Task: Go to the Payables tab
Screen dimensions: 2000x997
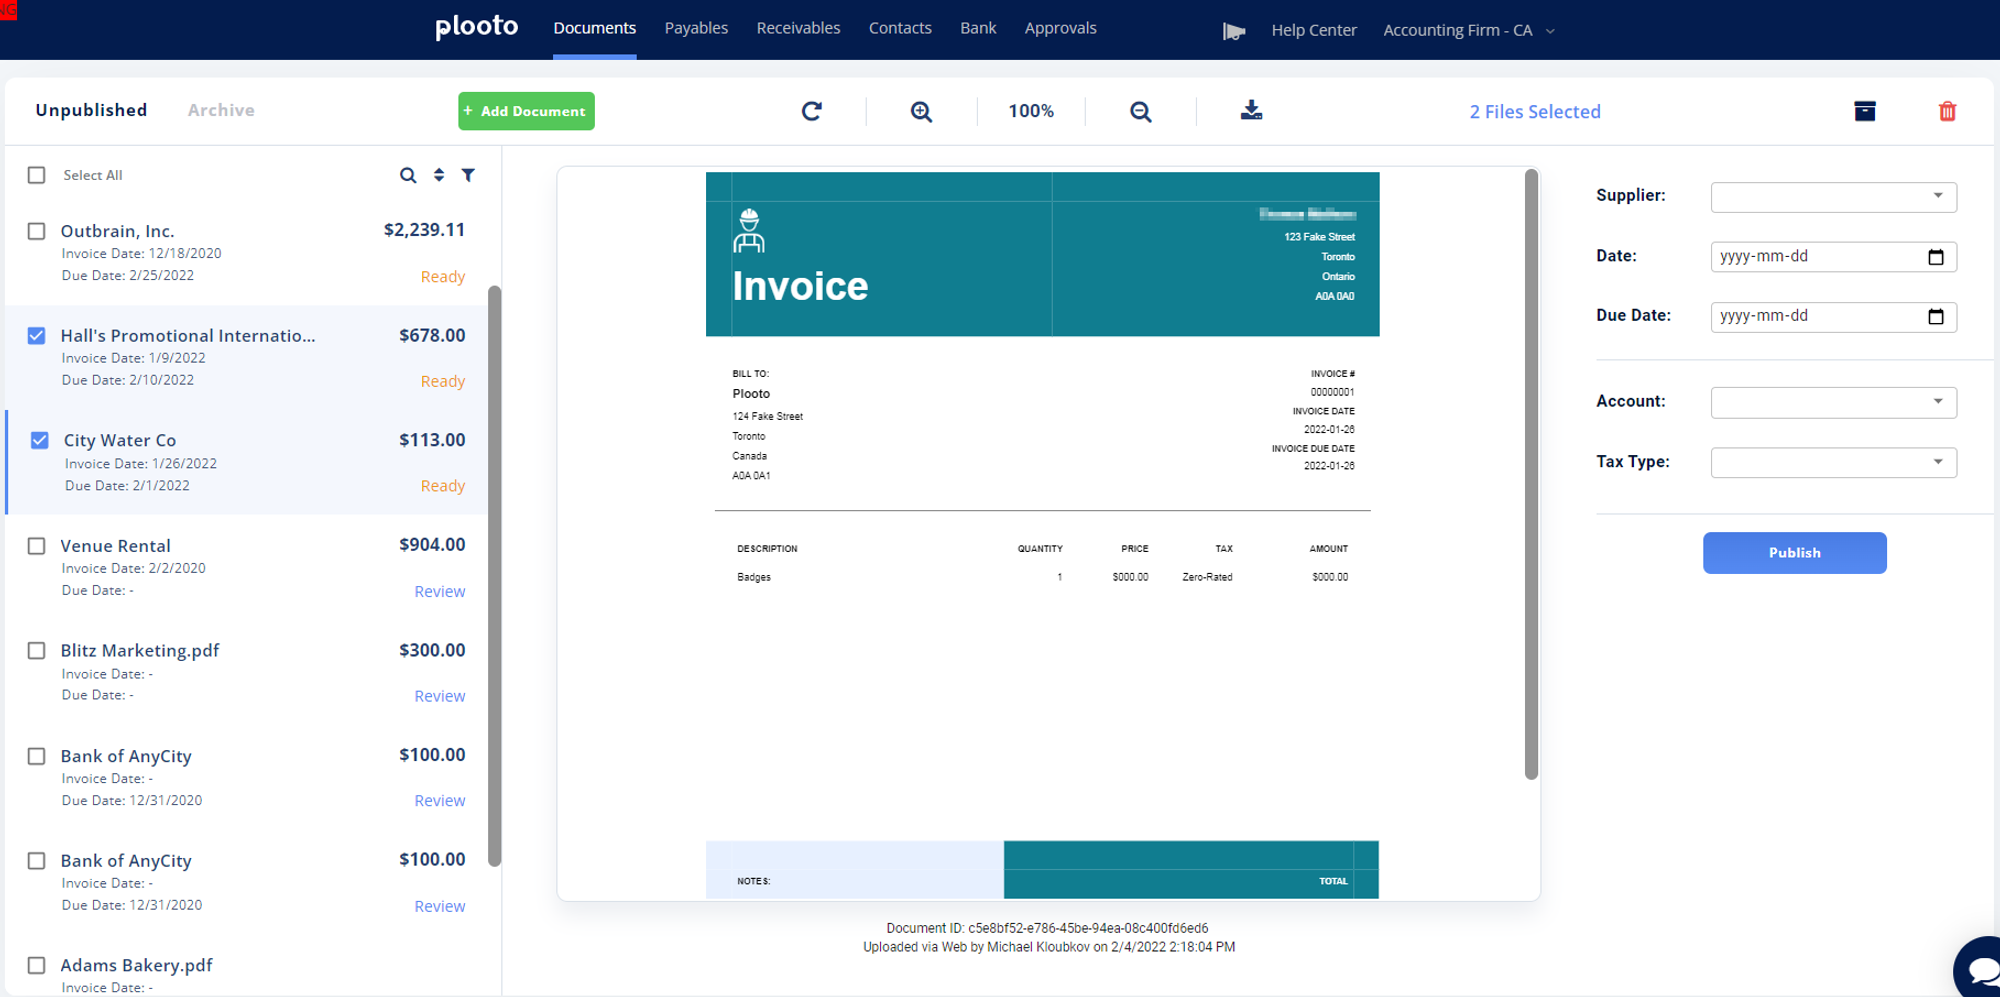Action: click(696, 28)
